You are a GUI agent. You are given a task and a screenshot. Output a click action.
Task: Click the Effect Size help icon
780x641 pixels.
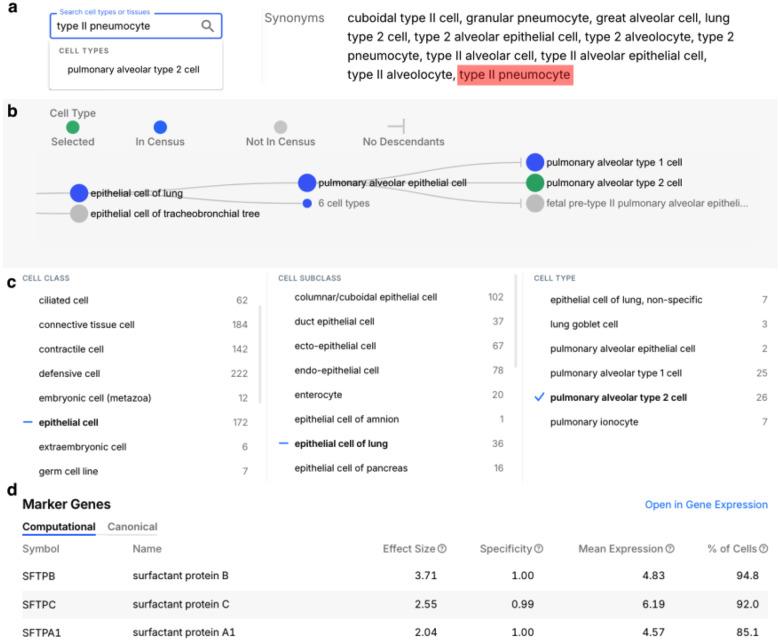click(x=442, y=548)
